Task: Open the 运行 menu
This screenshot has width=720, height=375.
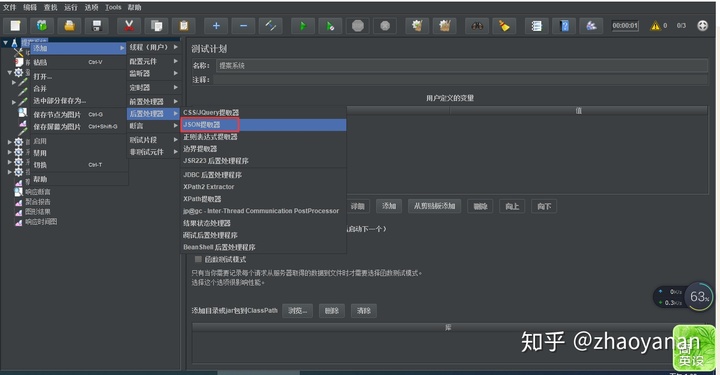Action: coord(71,7)
